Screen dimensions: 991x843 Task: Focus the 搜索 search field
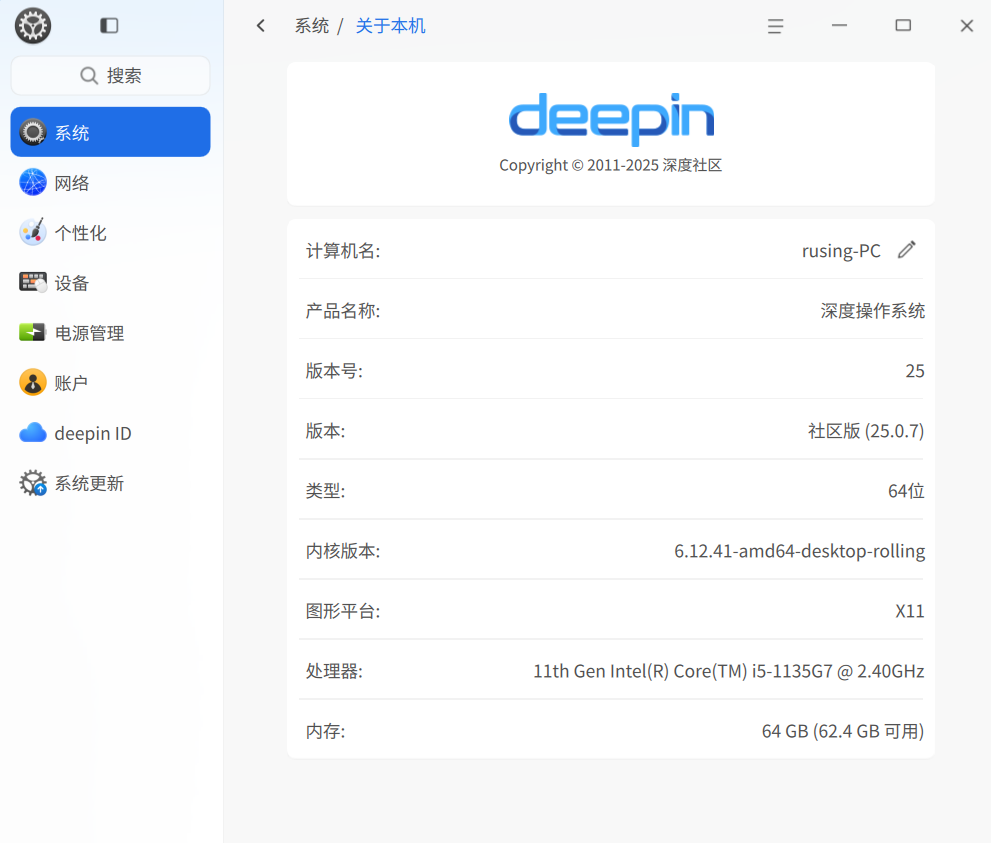click(x=111, y=76)
